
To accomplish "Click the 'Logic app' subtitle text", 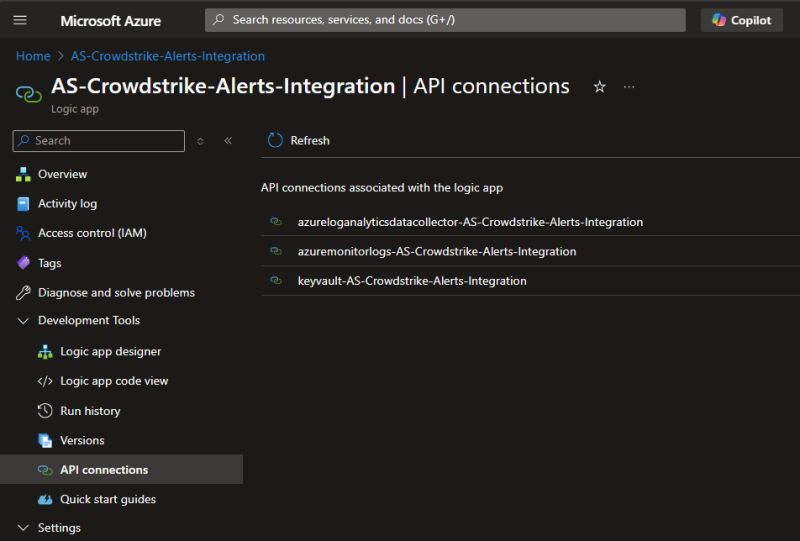I will (75, 109).
